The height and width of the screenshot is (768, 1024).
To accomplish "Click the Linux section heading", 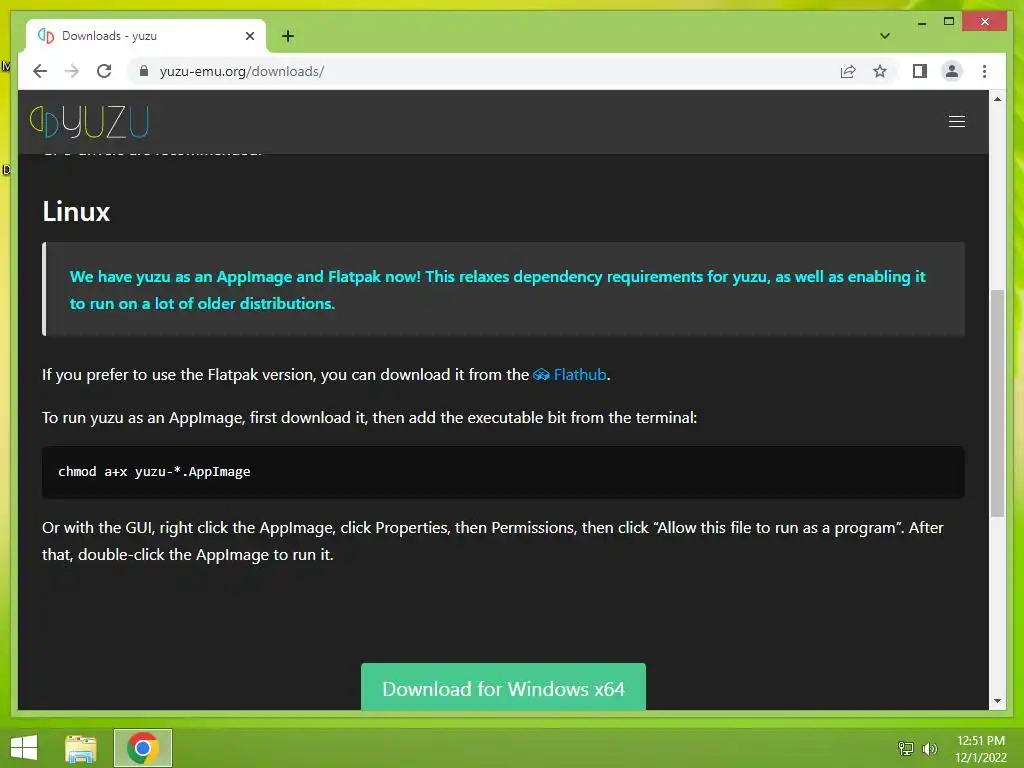I will pos(76,212).
